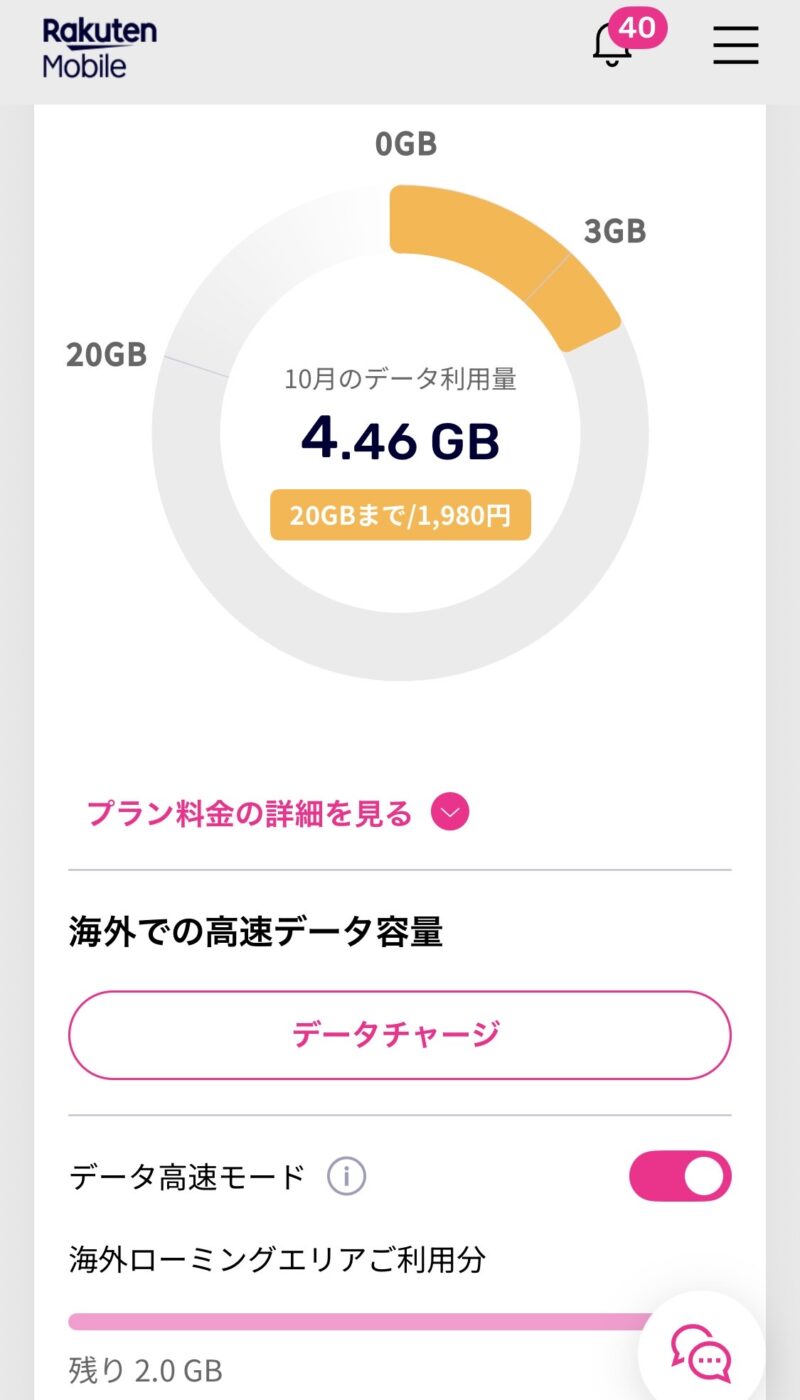Image resolution: width=800 pixels, height=1400 pixels.
Task: Click the 海外ローミングエリアご利用分 label
Action: click(x=277, y=1259)
